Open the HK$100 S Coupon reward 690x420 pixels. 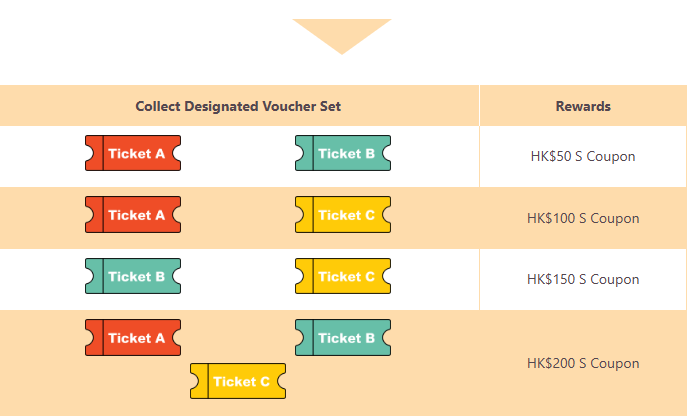[583, 218]
